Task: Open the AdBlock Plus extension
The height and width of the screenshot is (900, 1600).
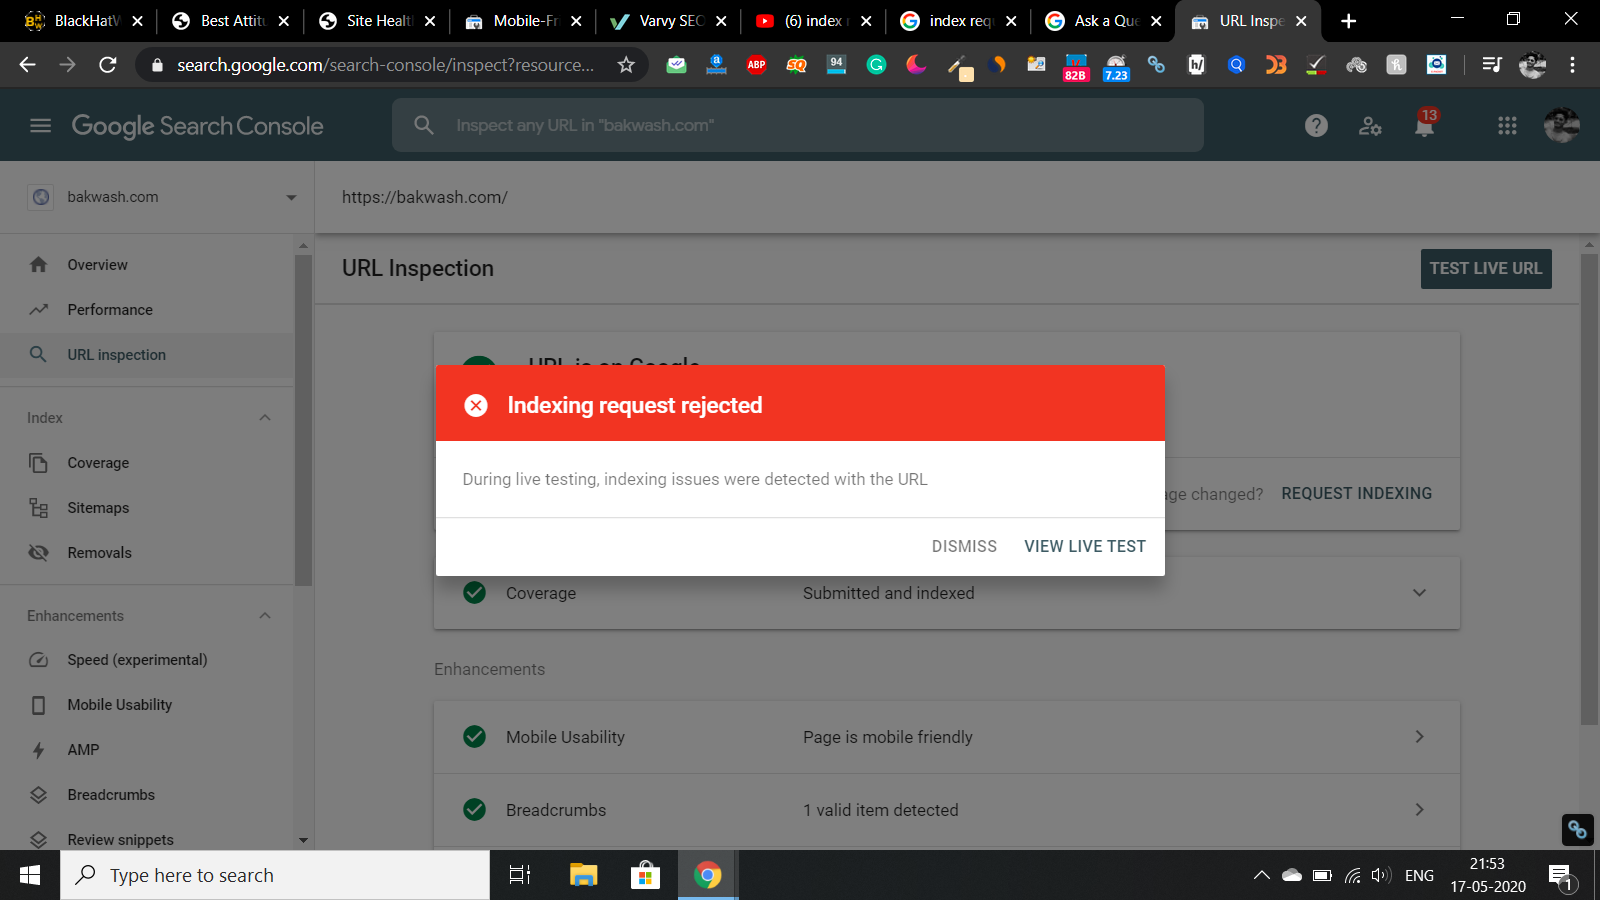Action: (756, 65)
